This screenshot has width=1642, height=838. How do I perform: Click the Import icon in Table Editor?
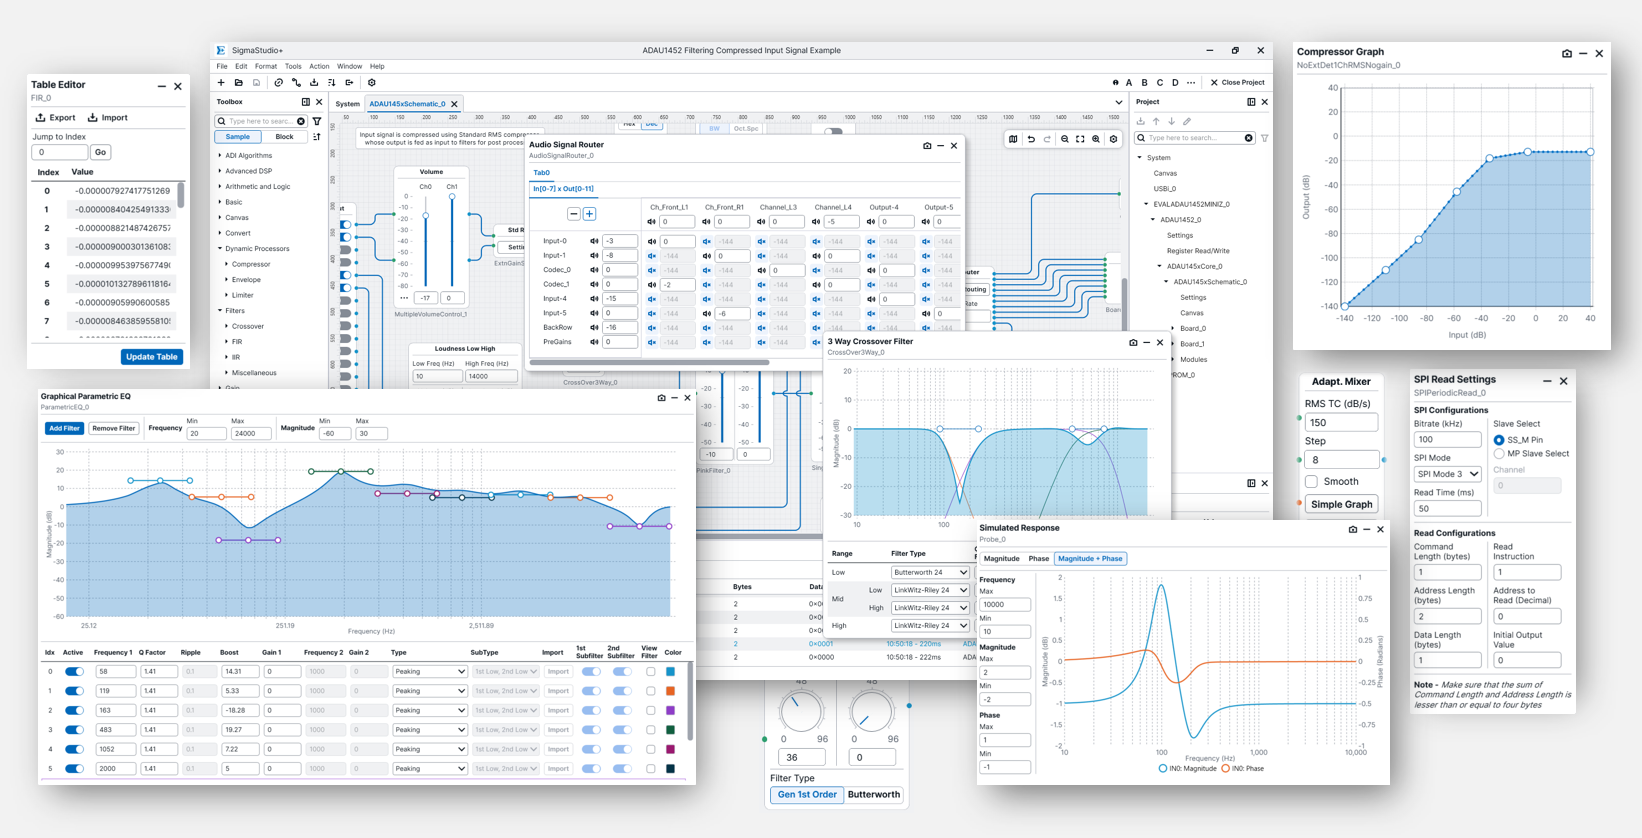[x=92, y=118]
